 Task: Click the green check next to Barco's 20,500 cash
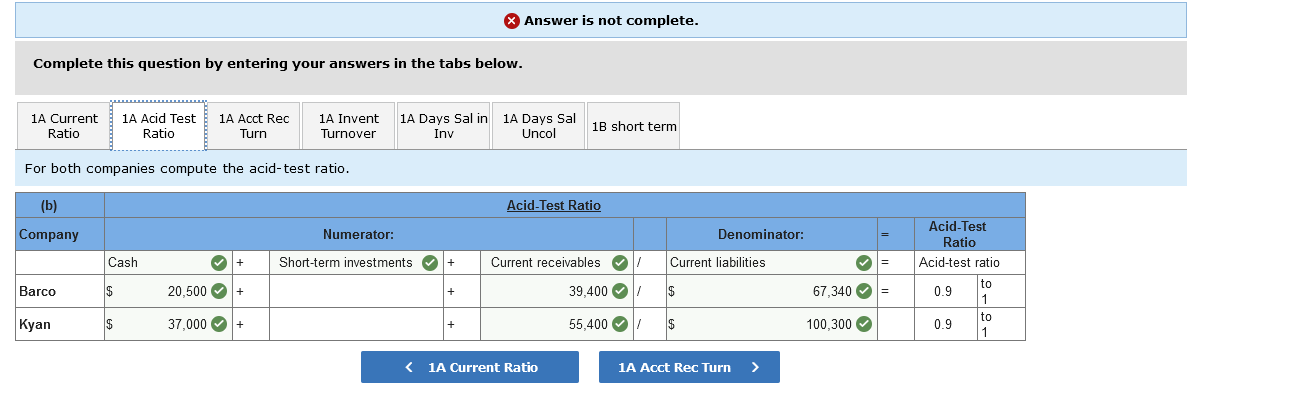point(219,291)
